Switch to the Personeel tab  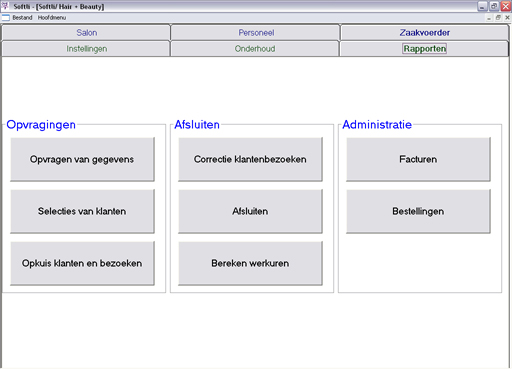255,33
